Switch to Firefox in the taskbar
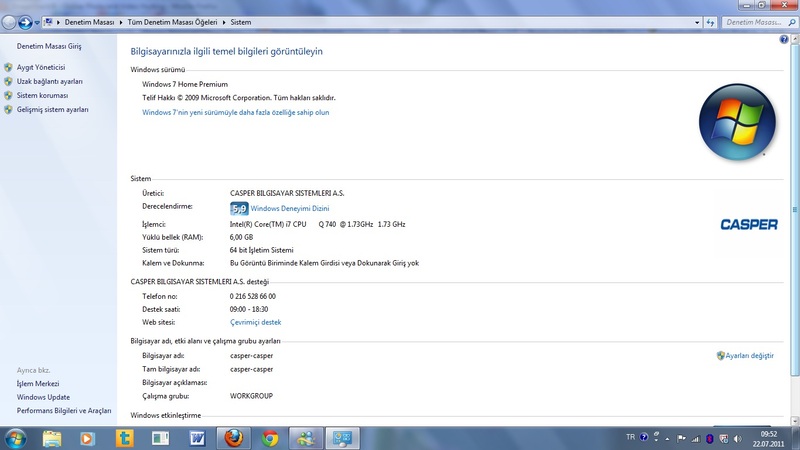Screen dimensions: 800x450 tap(234, 438)
